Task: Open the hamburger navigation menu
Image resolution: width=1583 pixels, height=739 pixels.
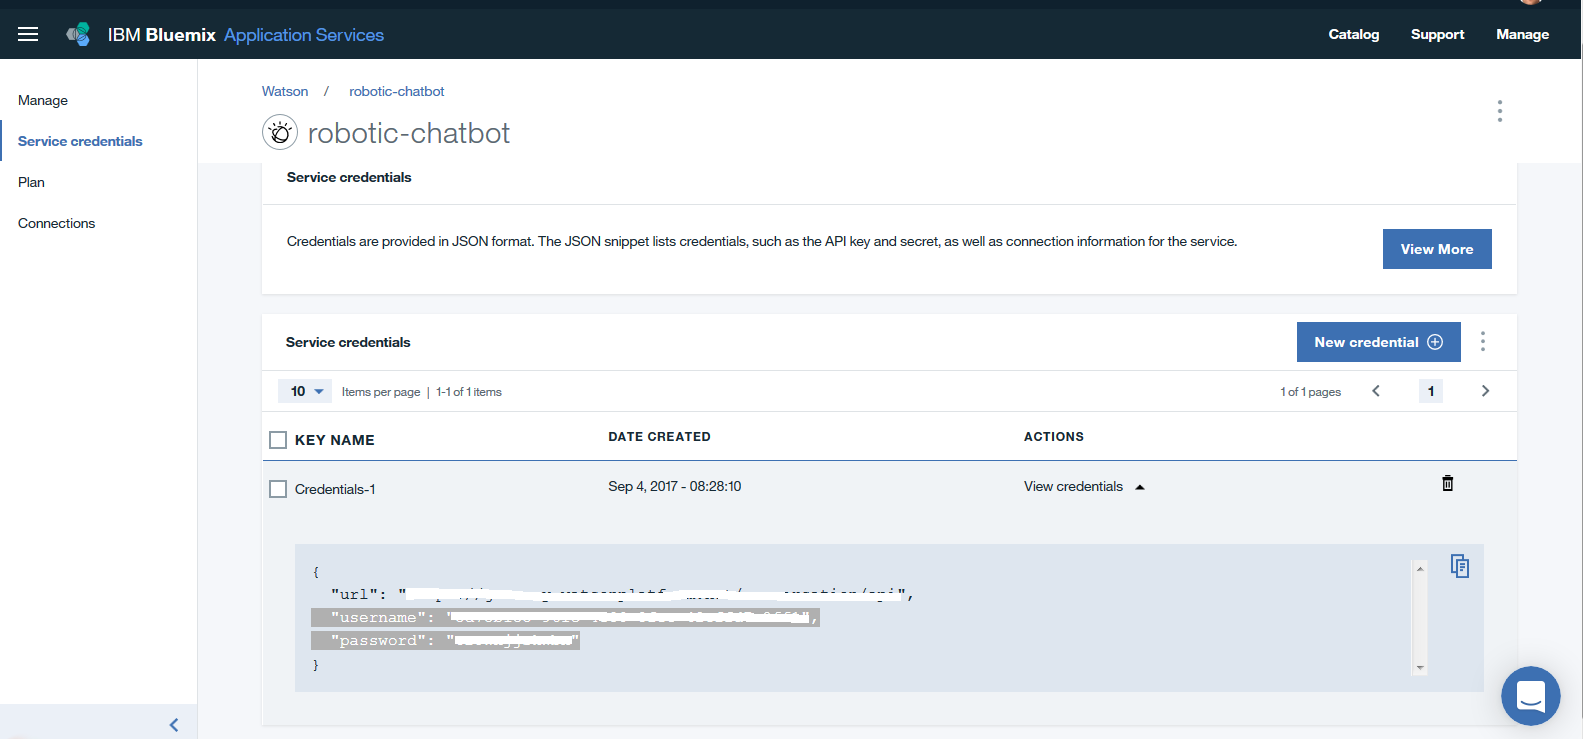Action: (x=28, y=34)
